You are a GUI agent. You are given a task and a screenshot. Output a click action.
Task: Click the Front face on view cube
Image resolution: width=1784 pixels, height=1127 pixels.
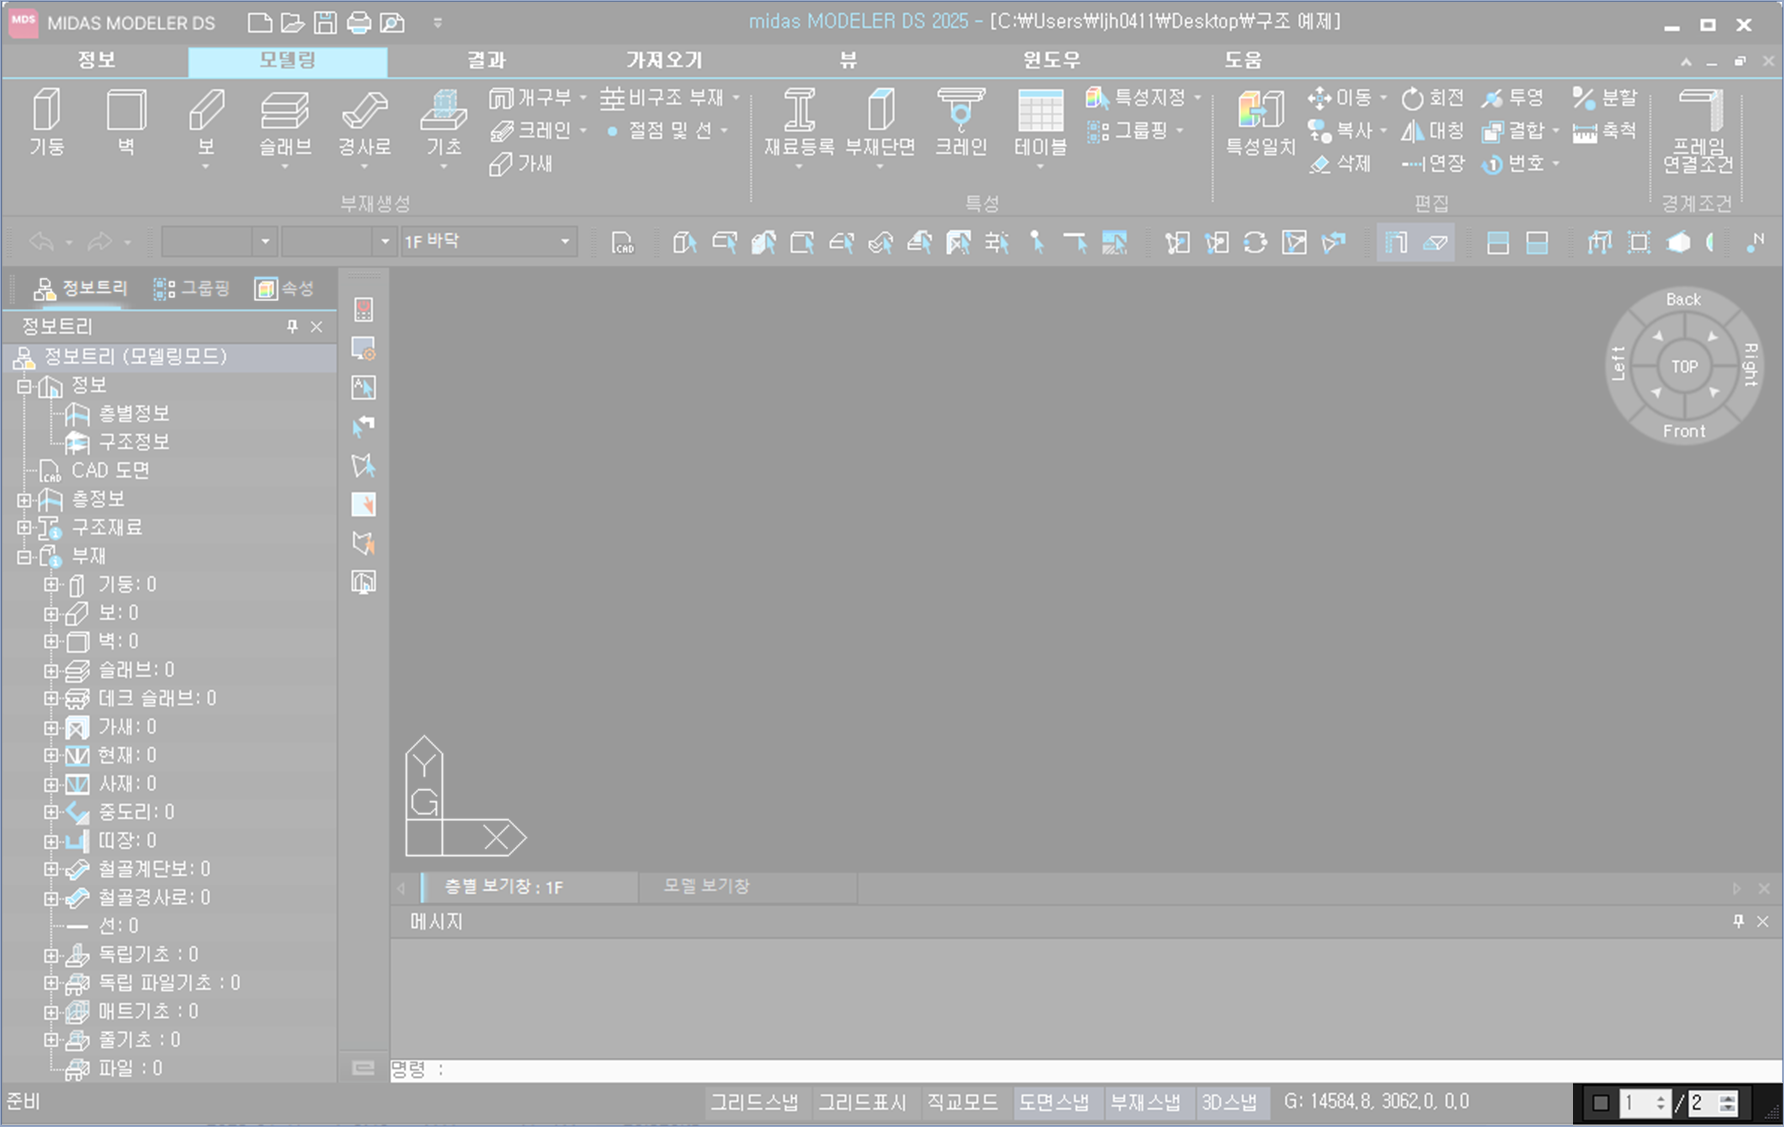coord(1685,431)
